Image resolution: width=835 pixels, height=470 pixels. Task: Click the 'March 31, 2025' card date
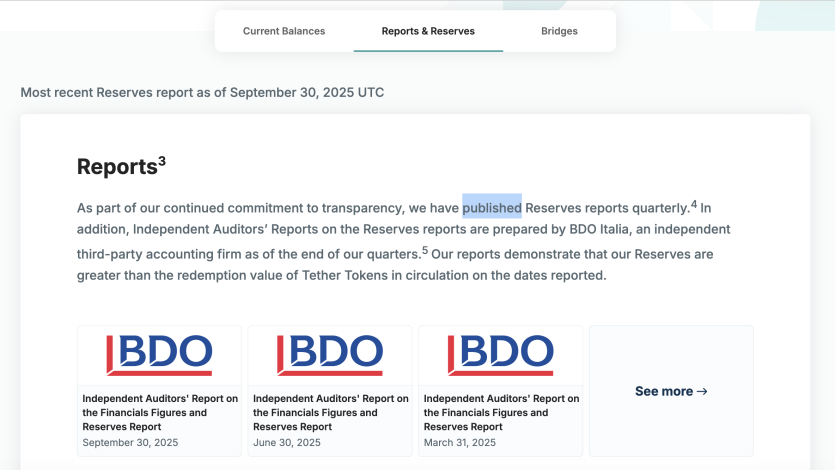point(460,442)
